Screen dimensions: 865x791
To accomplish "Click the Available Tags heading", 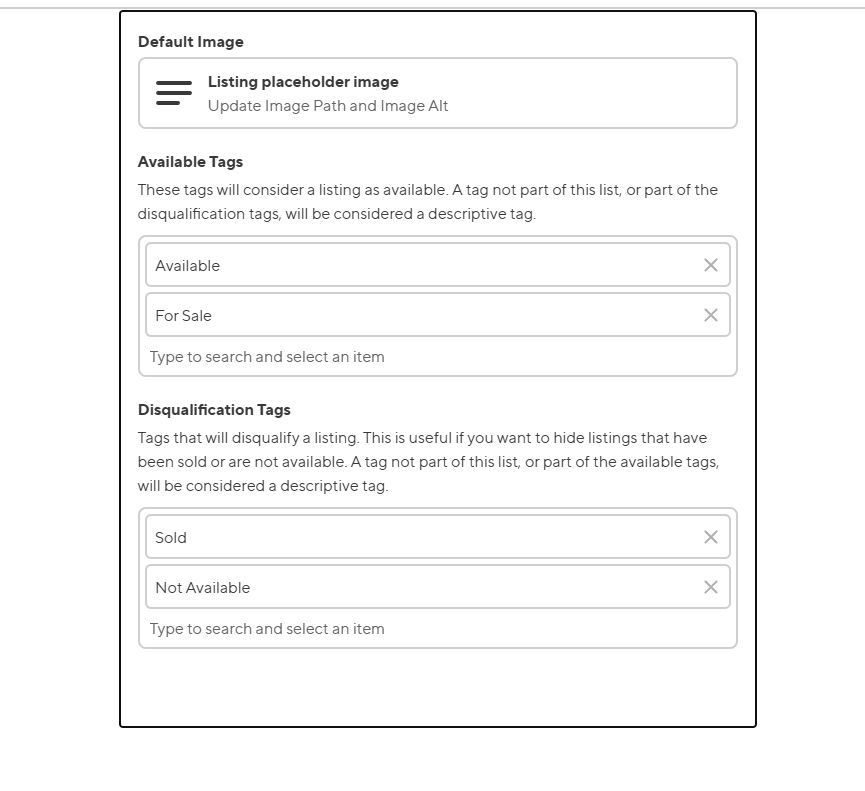I will tap(190, 162).
